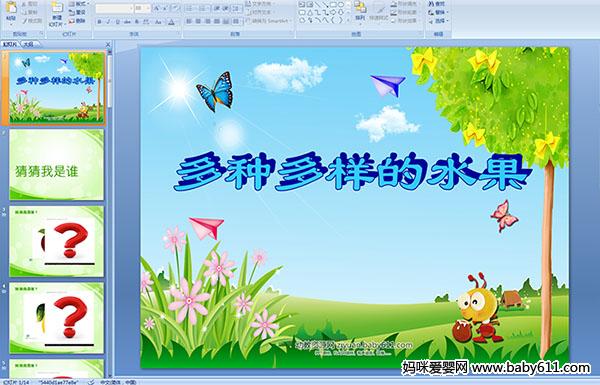Click the Delete slide button
This screenshot has height=385, width=600.
77,21
